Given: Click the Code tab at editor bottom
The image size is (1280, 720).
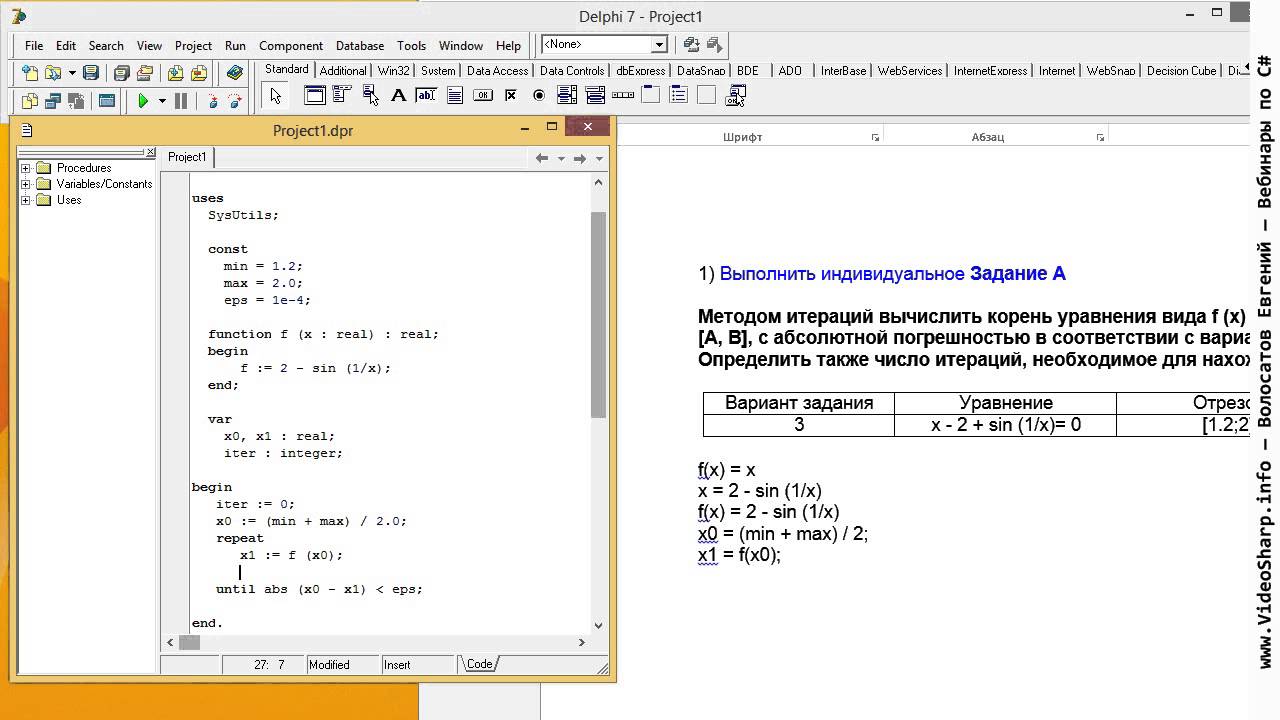Looking at the screenshot, I should [x=479, y=664].
